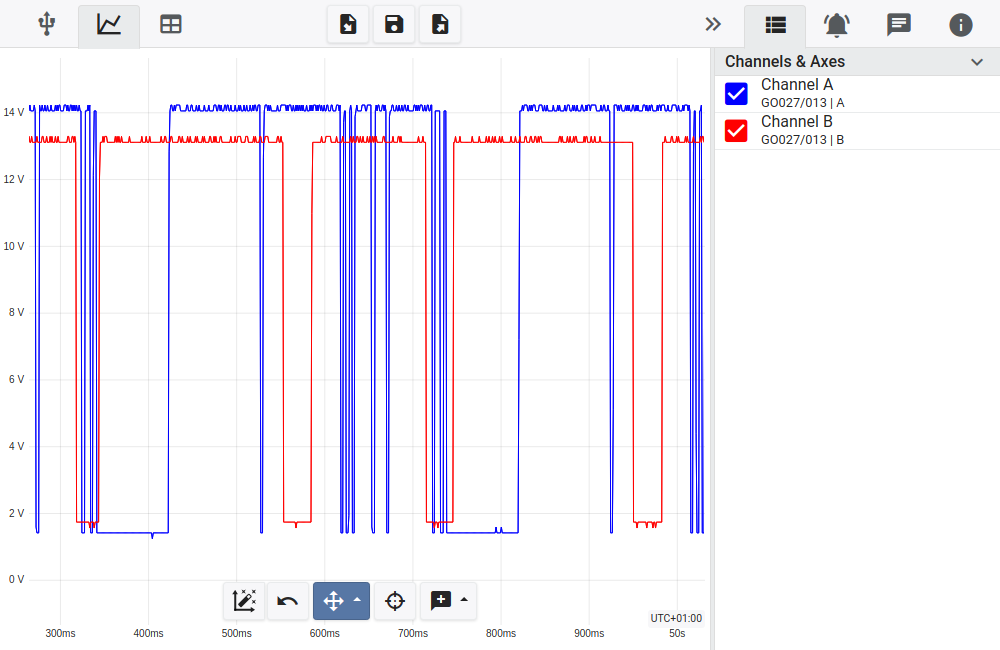This screenshot has width=1000, height=650.
Task: Click the open file icon
Action: [x=348, y=25]
